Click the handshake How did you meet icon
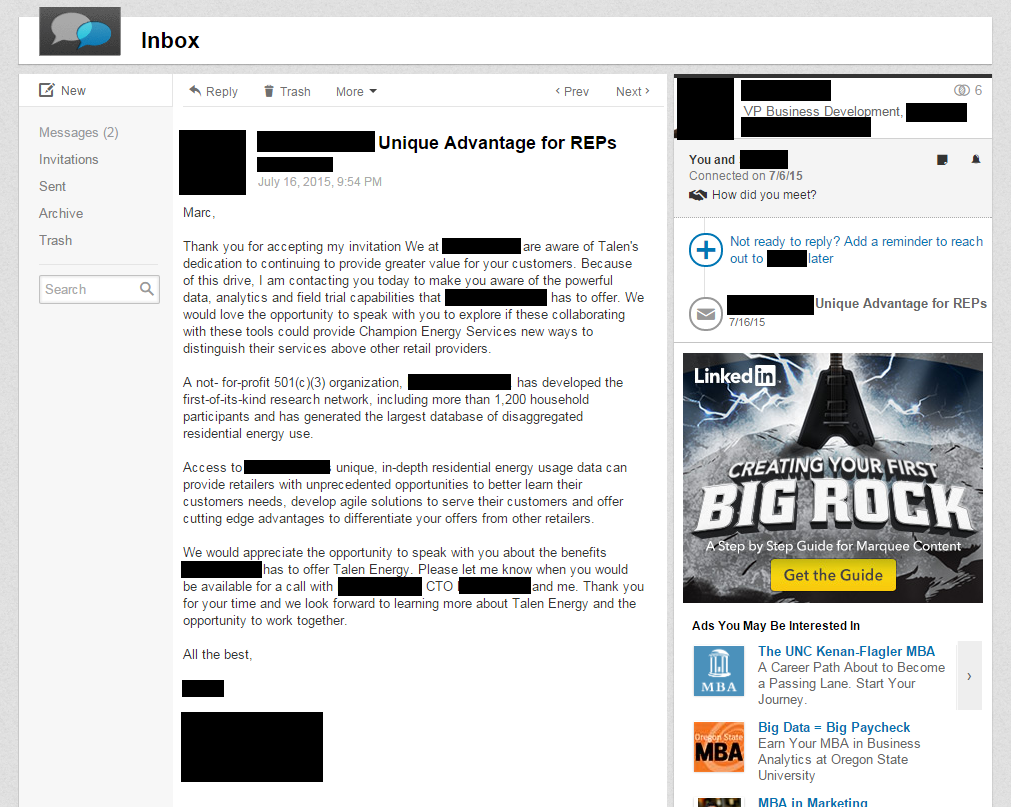 [698, 195]
